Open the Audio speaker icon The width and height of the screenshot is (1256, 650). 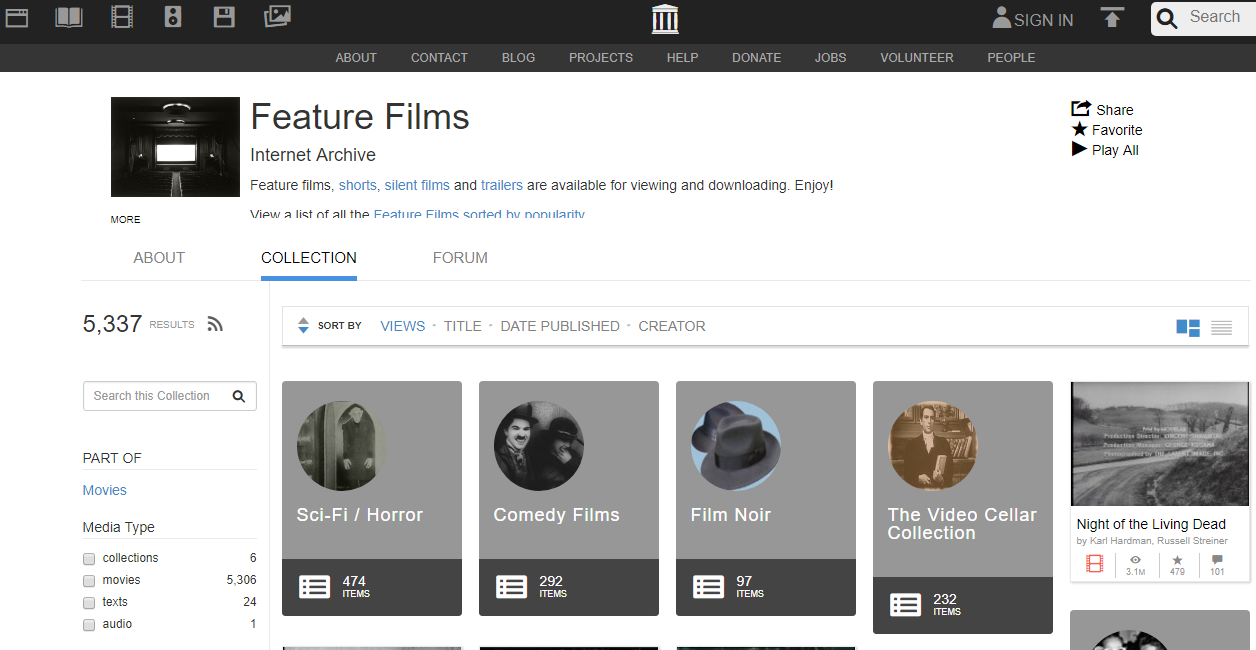point(173,16)
